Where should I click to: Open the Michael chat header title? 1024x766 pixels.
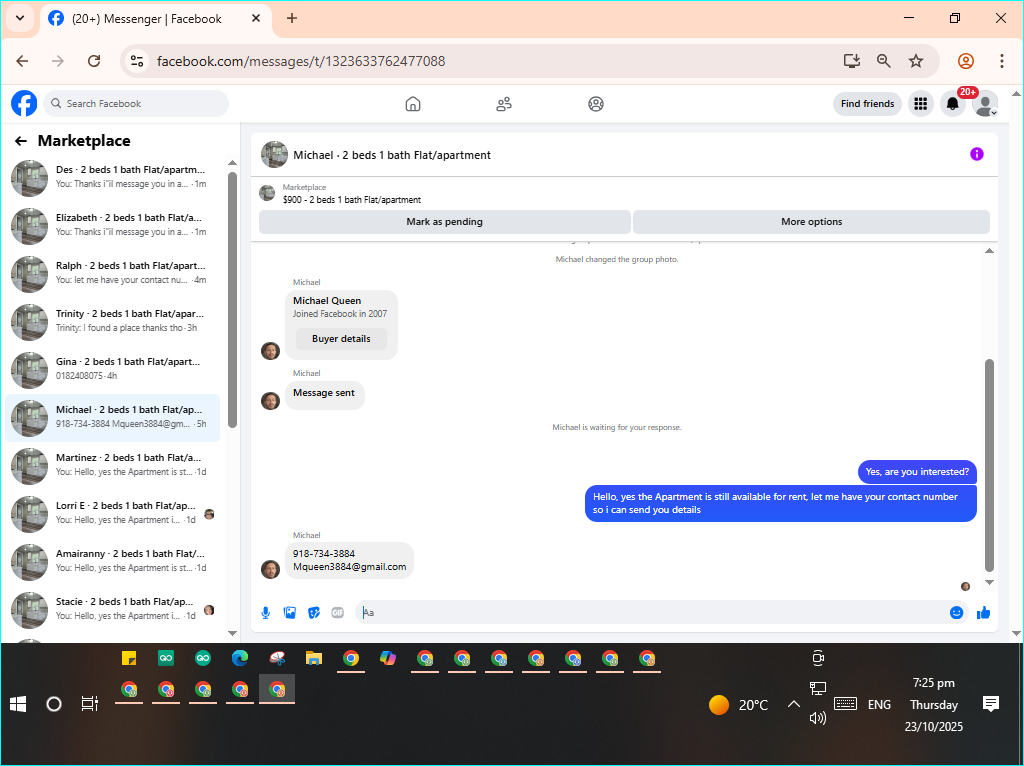pos(392,155)
